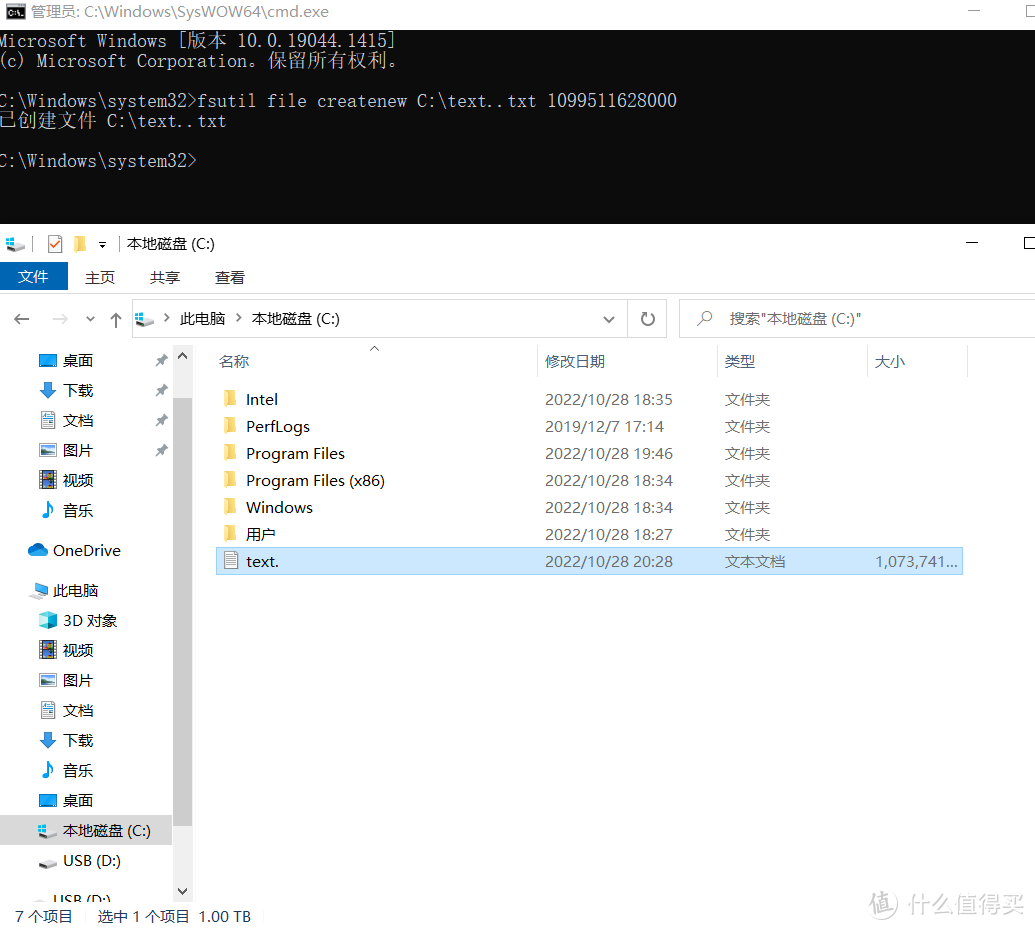Switch to the 查看 ribbon tab

(x=229, y=277)
